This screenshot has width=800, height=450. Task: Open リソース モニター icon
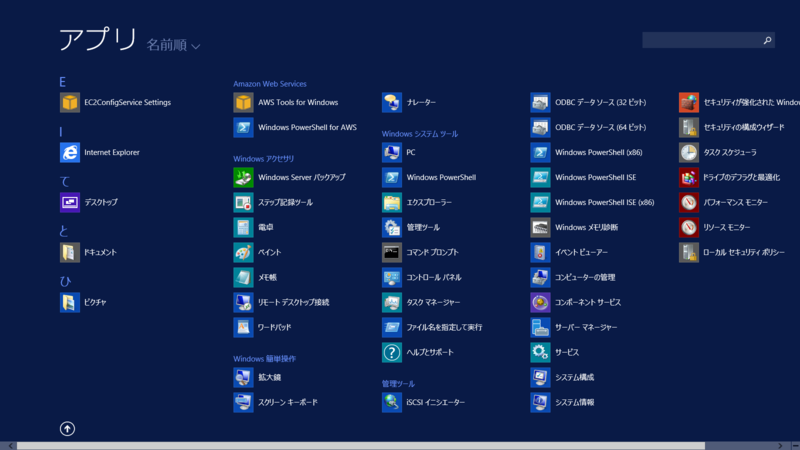coord(689,228)
